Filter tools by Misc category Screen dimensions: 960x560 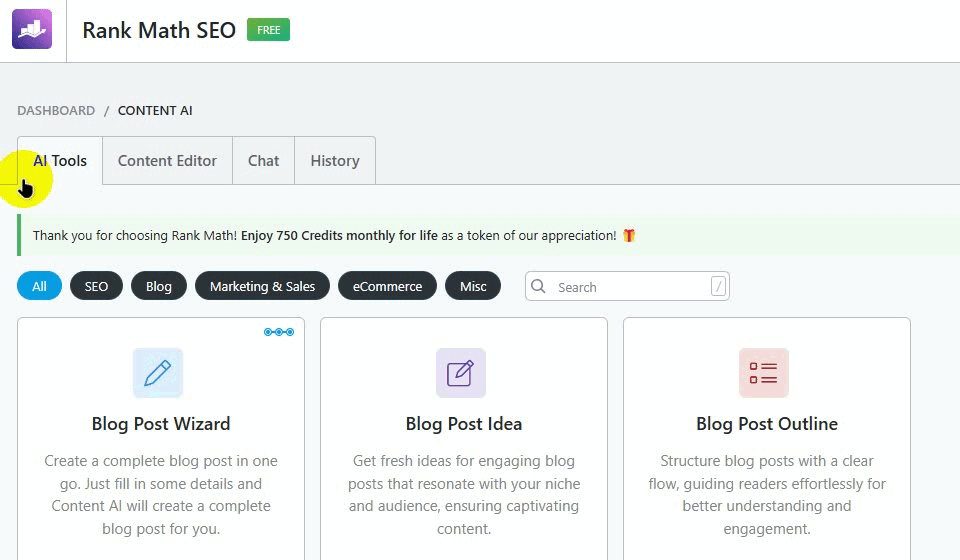(x=473, y=287)
